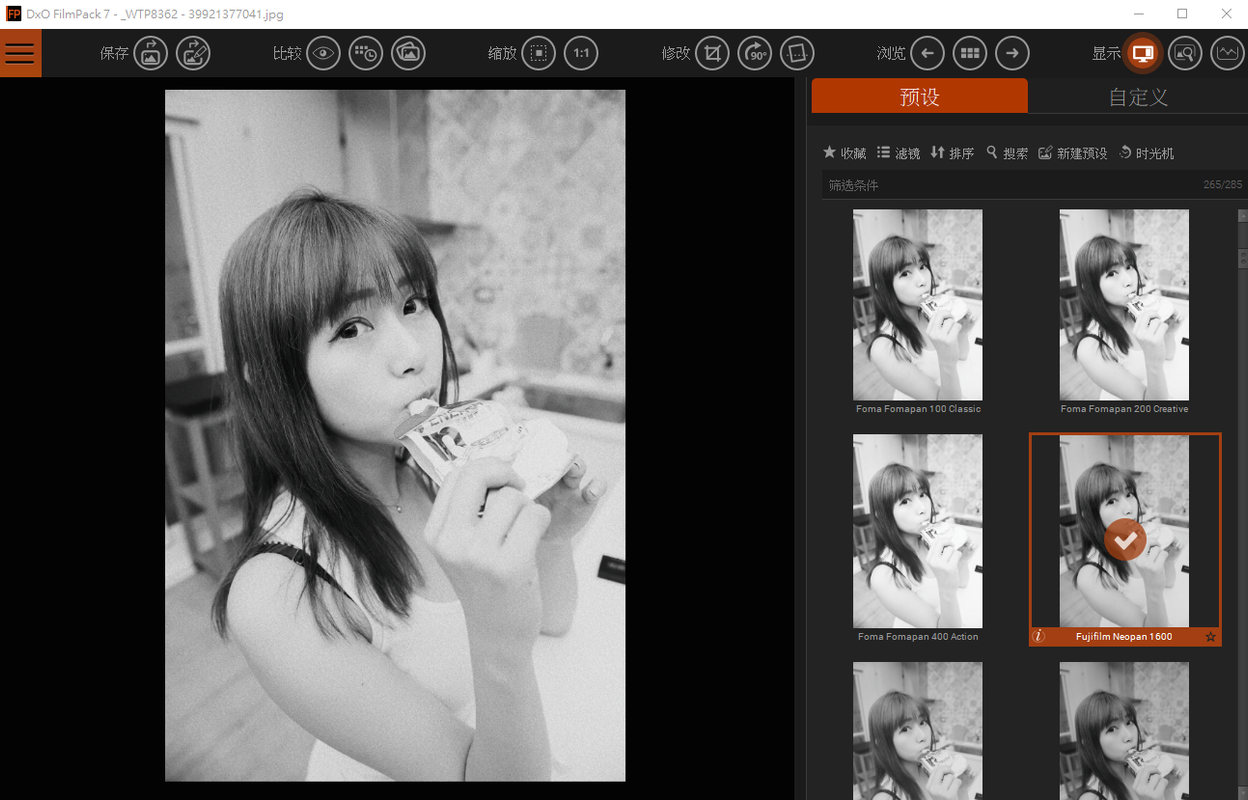Open the 排序 sort options
The height and width of the screenshot is (800, 1248).
(x=952, y=153)
